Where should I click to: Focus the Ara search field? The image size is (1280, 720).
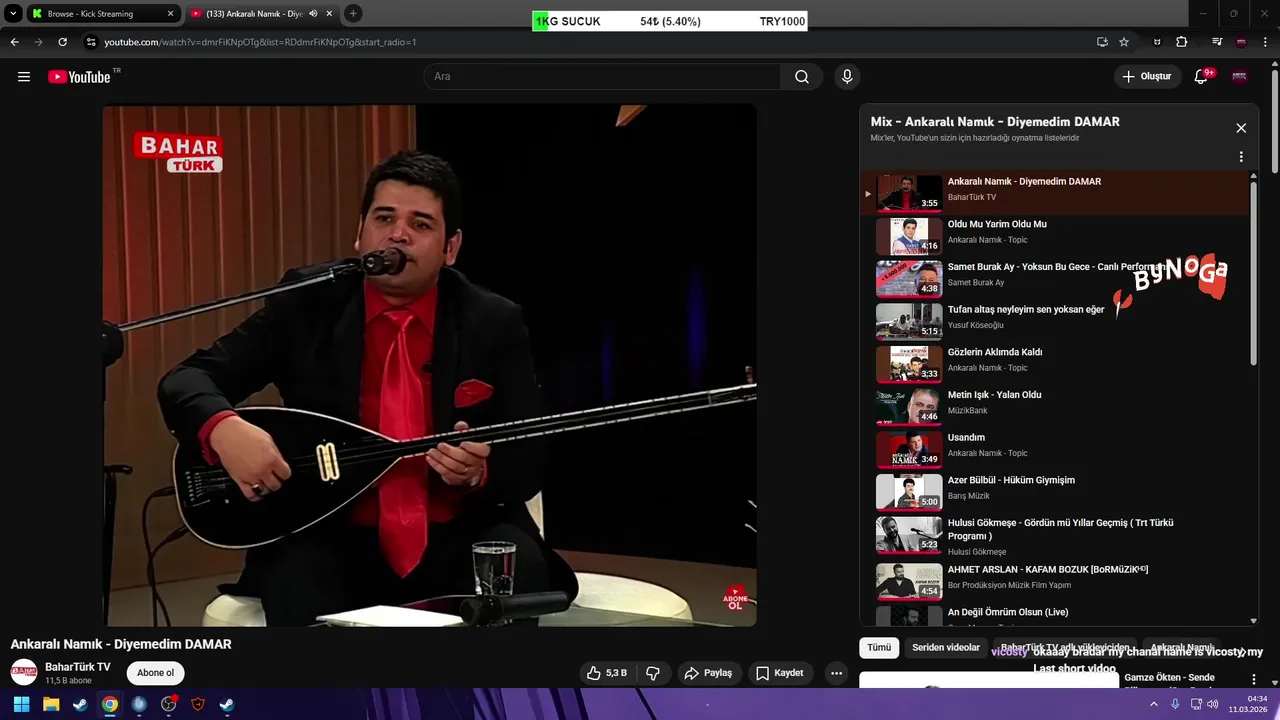click(603, 76)
